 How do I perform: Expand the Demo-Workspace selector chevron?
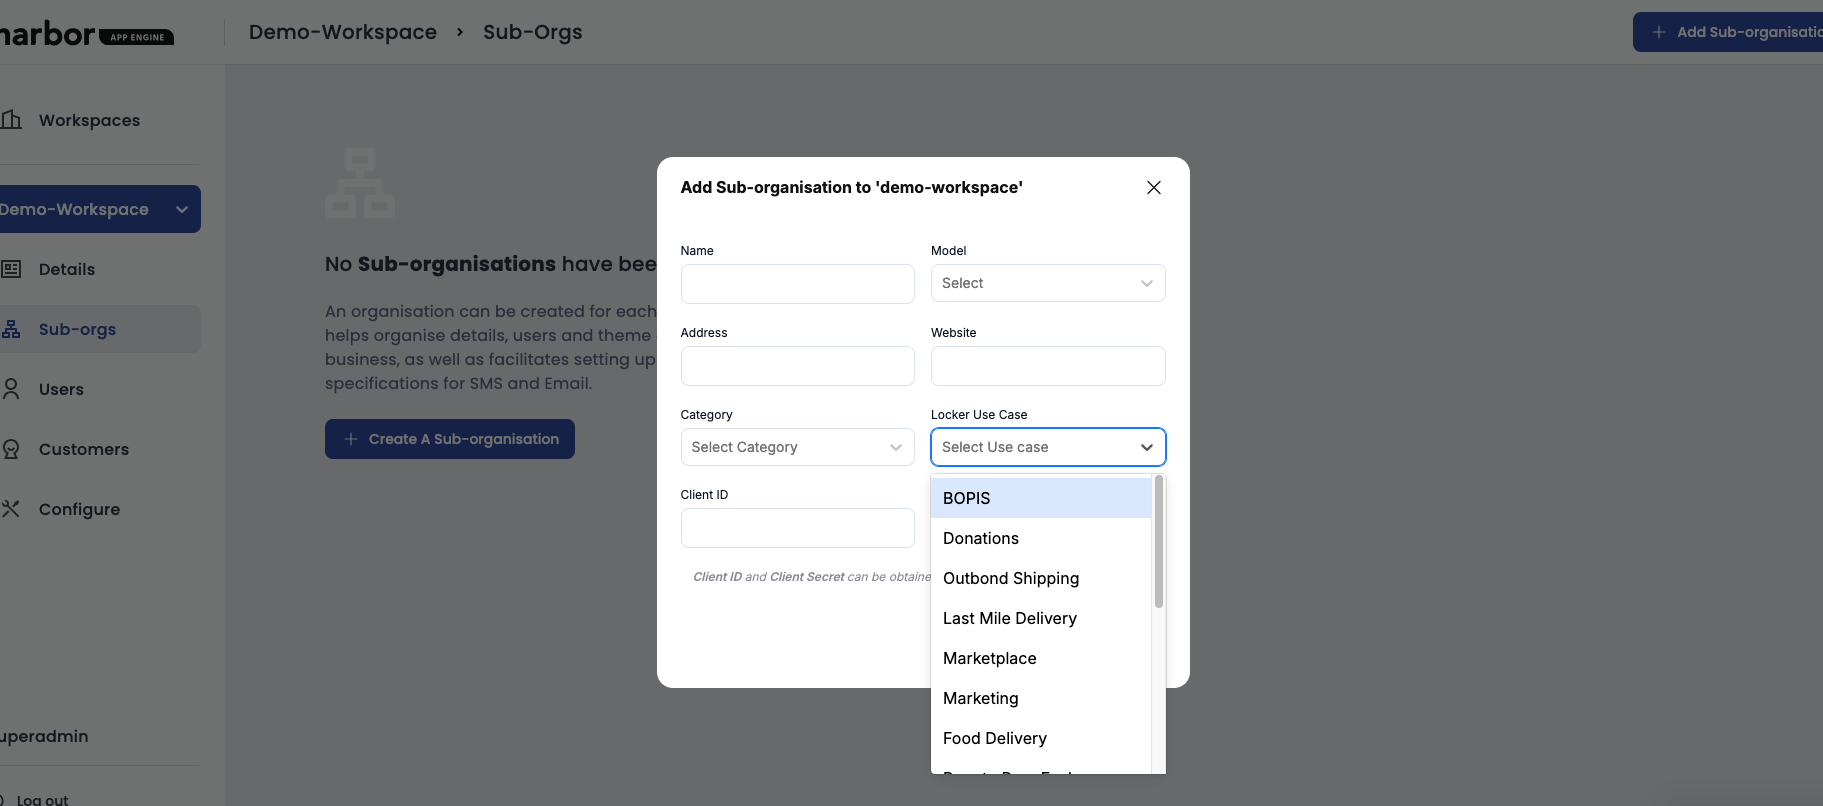182,209
